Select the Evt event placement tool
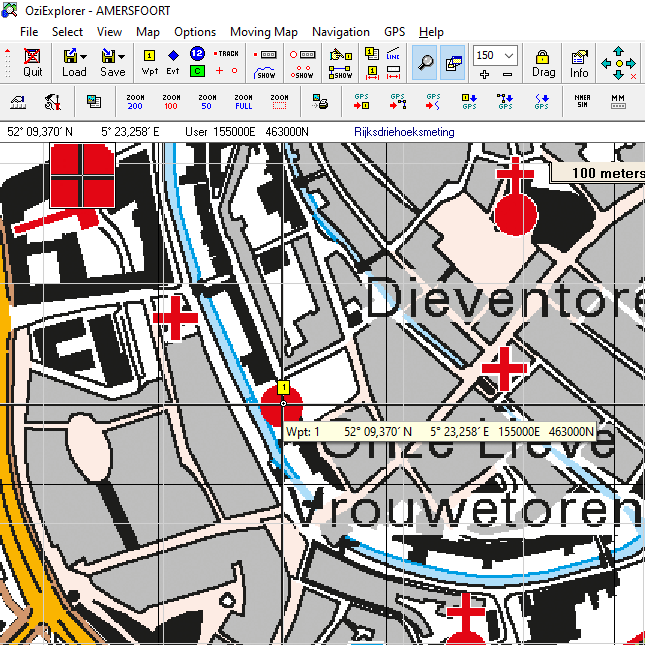 173,62
